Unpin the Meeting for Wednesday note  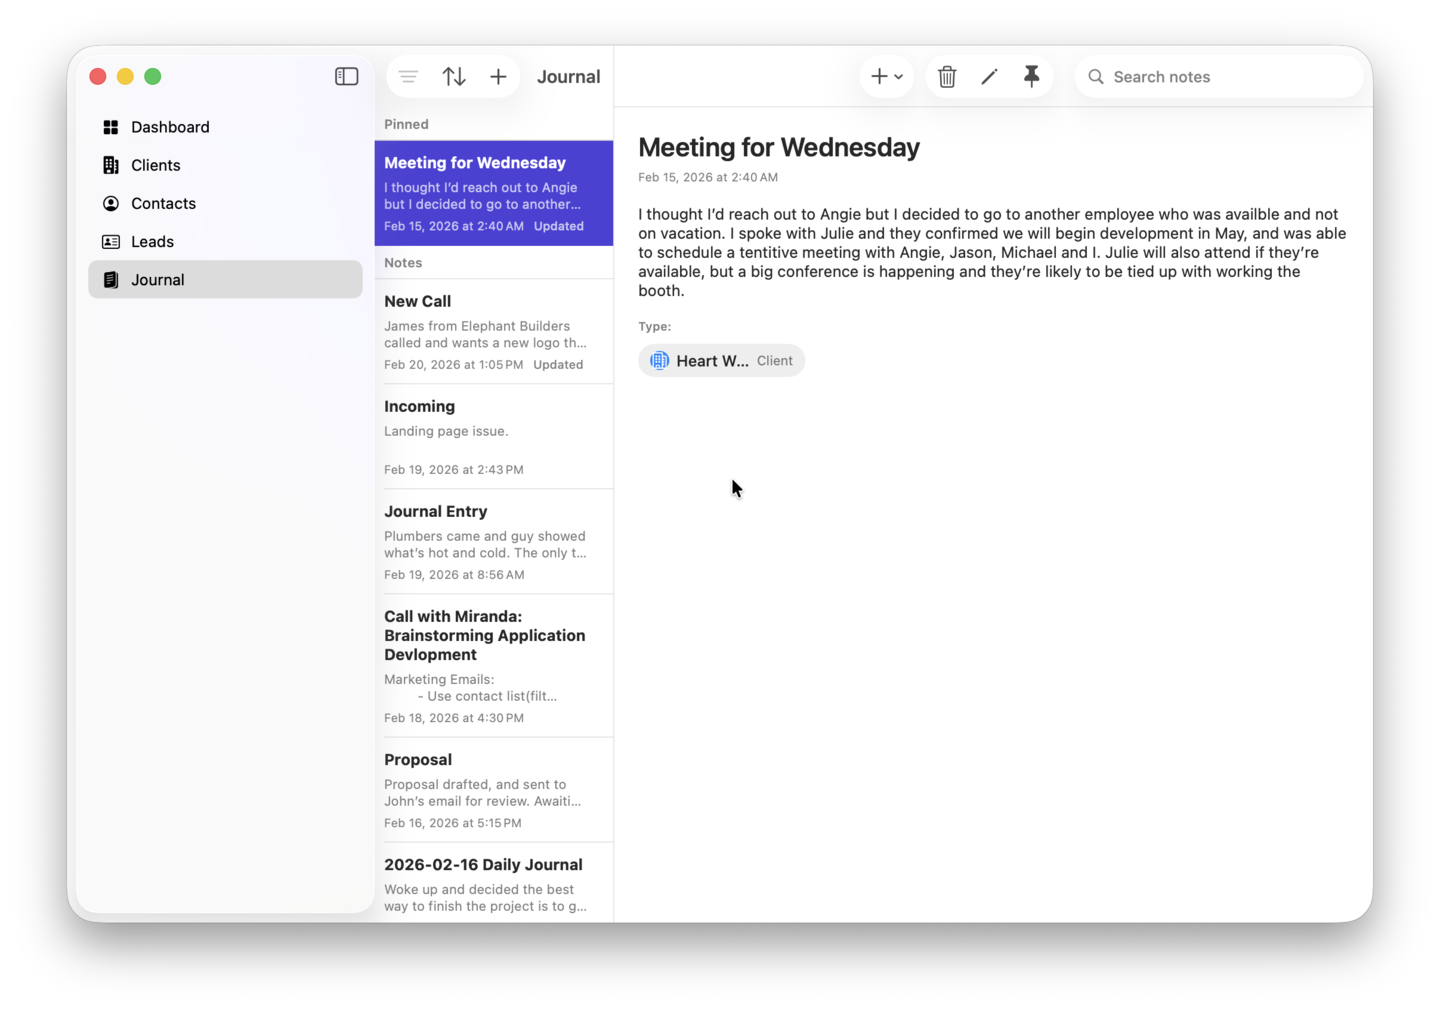pos(1031,76)
